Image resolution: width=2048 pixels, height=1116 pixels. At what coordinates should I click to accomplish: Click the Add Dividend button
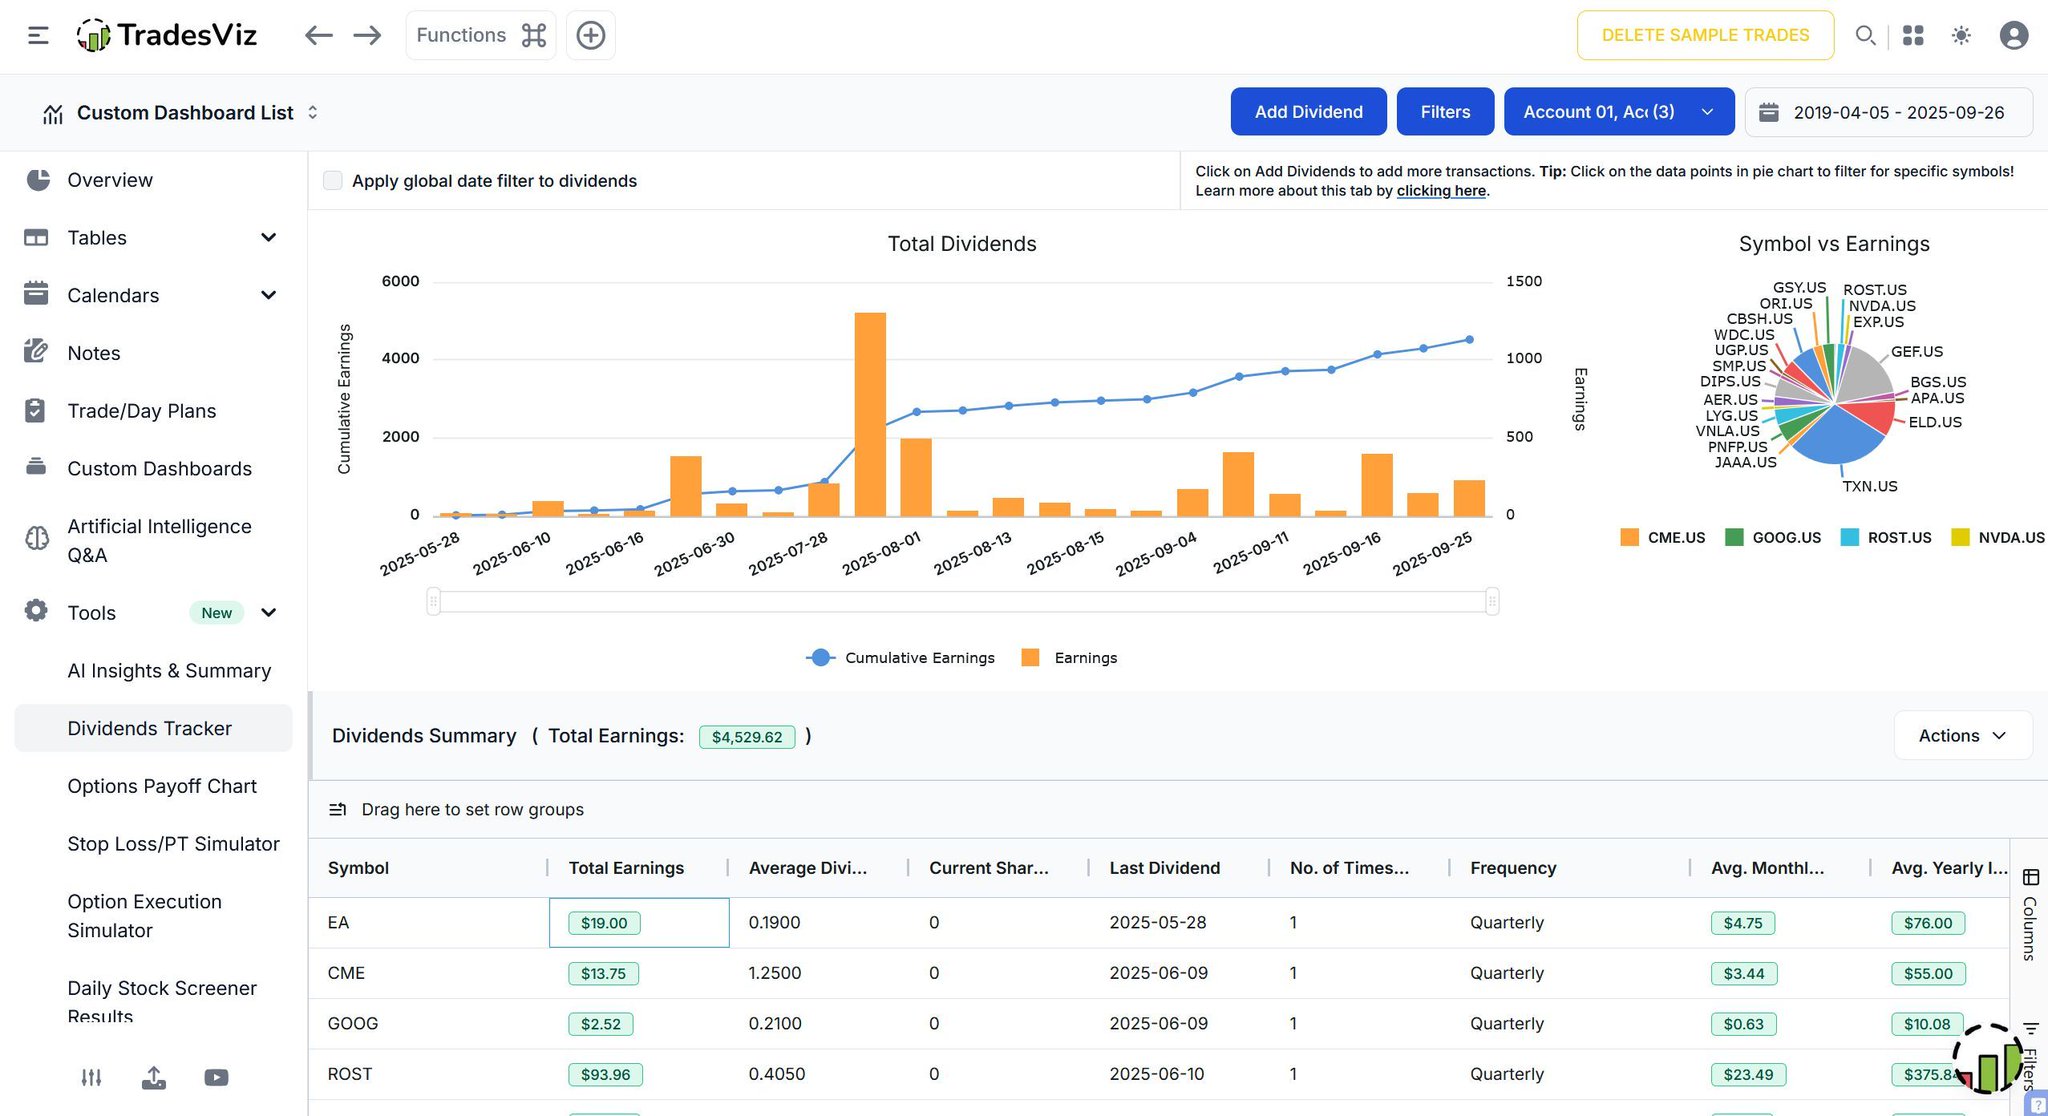click(x=1308, y=112)
